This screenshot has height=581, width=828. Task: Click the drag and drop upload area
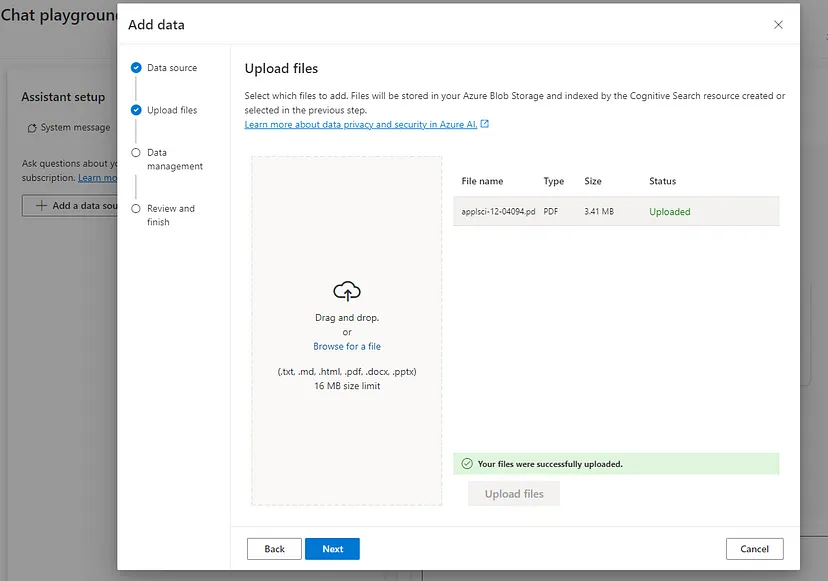[x=347, y=331]
